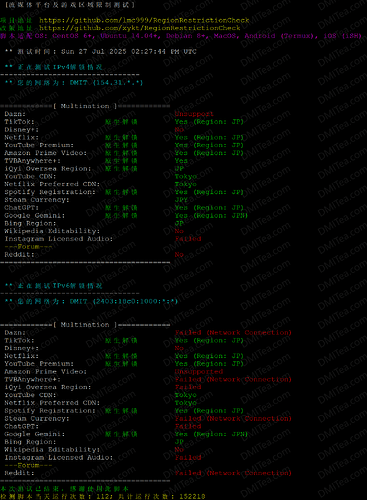Click the timestamp "Sun 27 Jul 2025 02:27:44 PM UTC"

129,52
